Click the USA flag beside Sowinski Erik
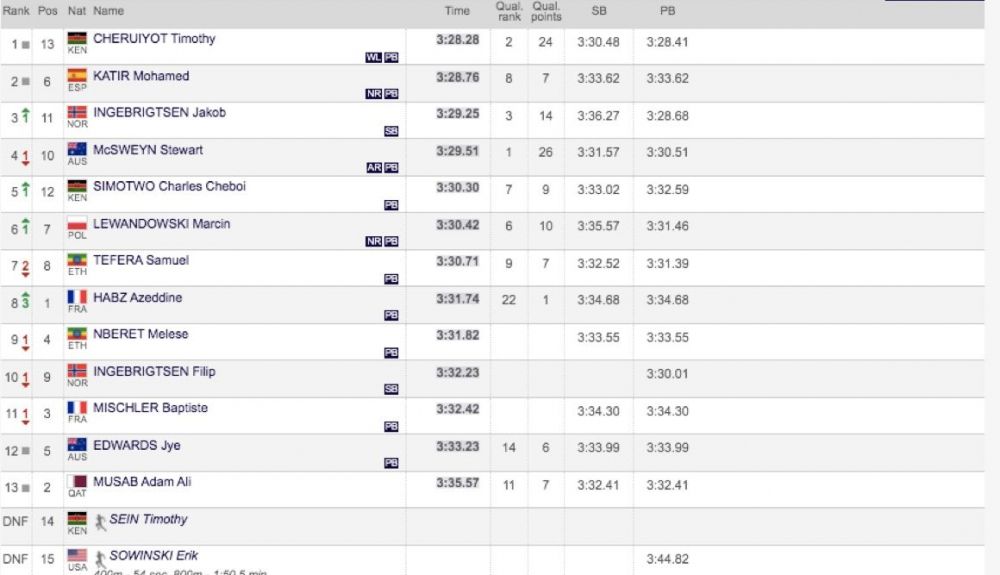Viewport: 1000px width, 575px height. click(x=77, y=555)
